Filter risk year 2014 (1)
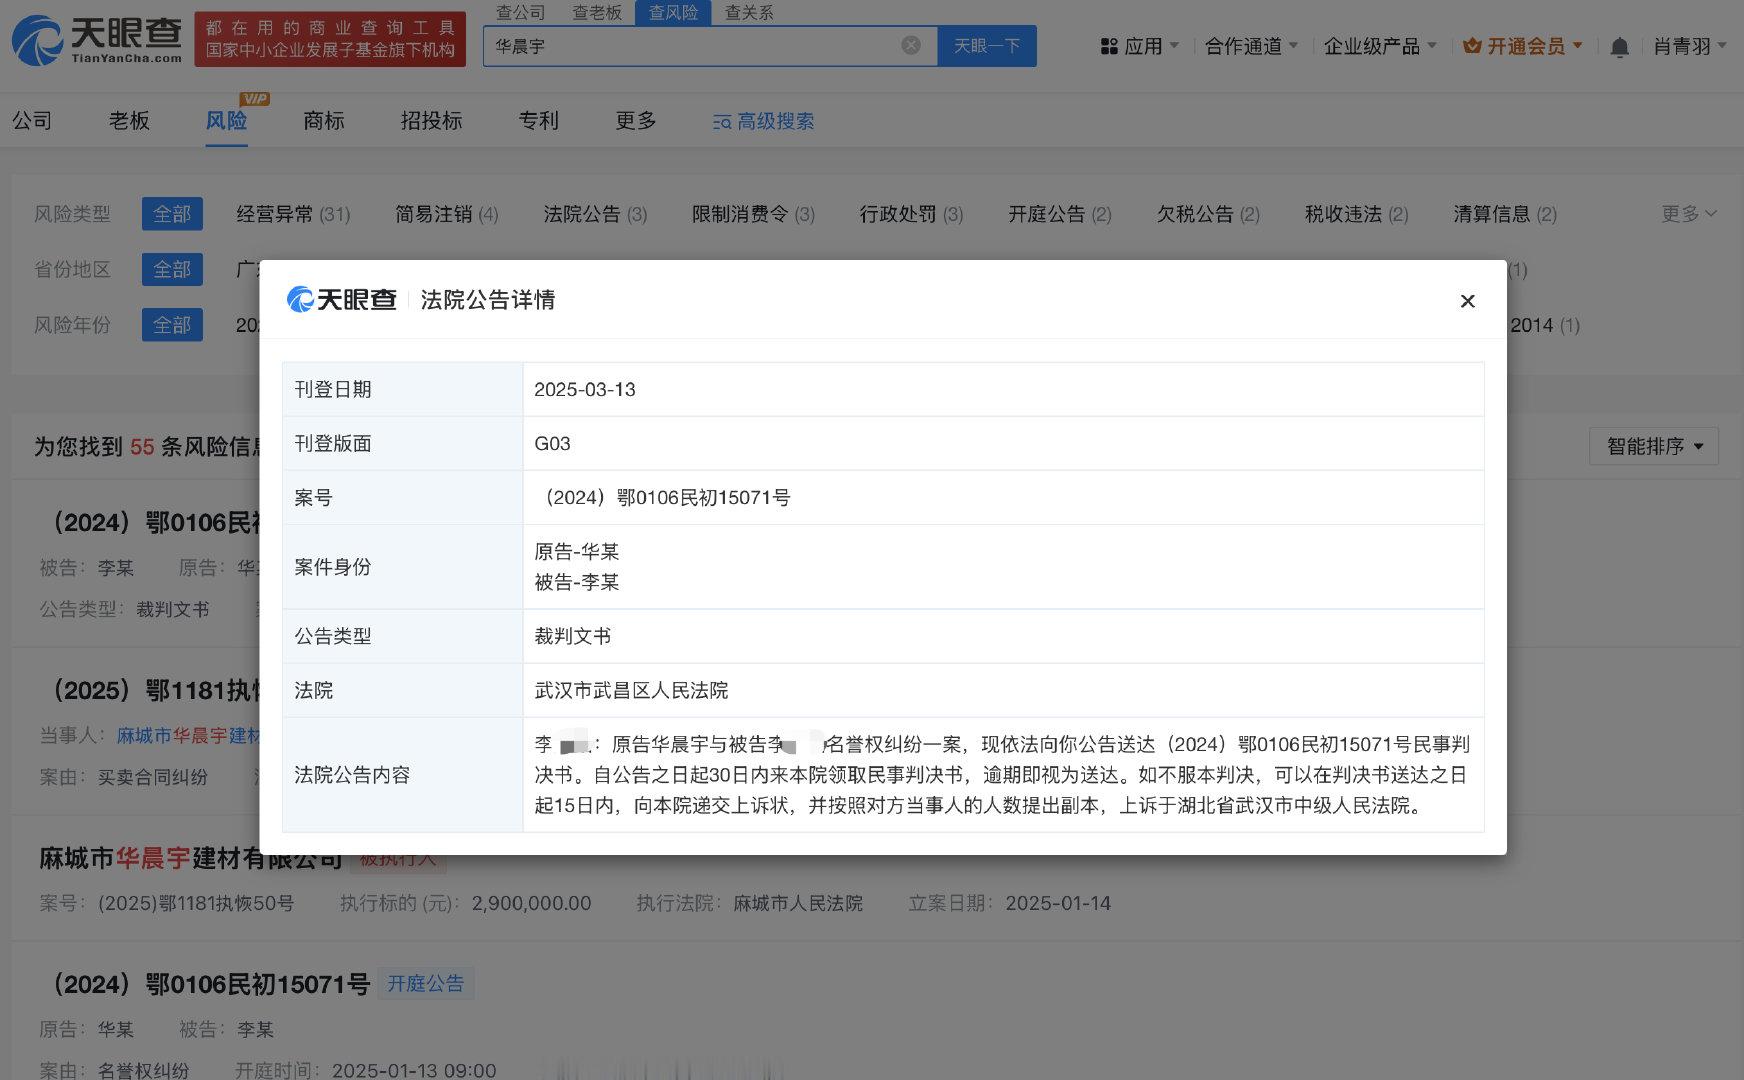 [1545, 325]
